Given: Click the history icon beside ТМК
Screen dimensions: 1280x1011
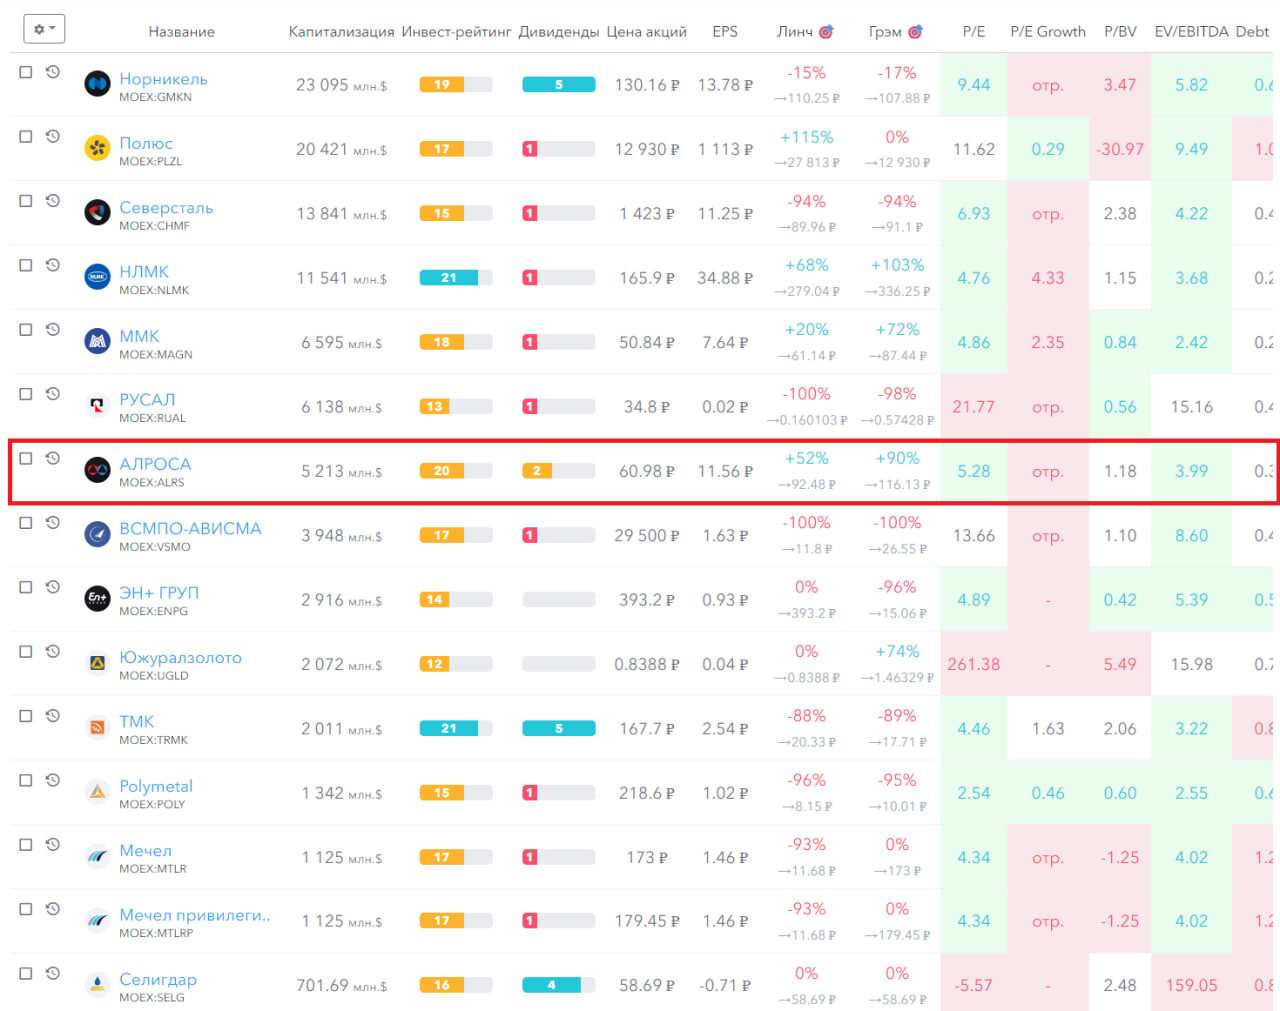Looking at the screenshot, I should [53, 716].
